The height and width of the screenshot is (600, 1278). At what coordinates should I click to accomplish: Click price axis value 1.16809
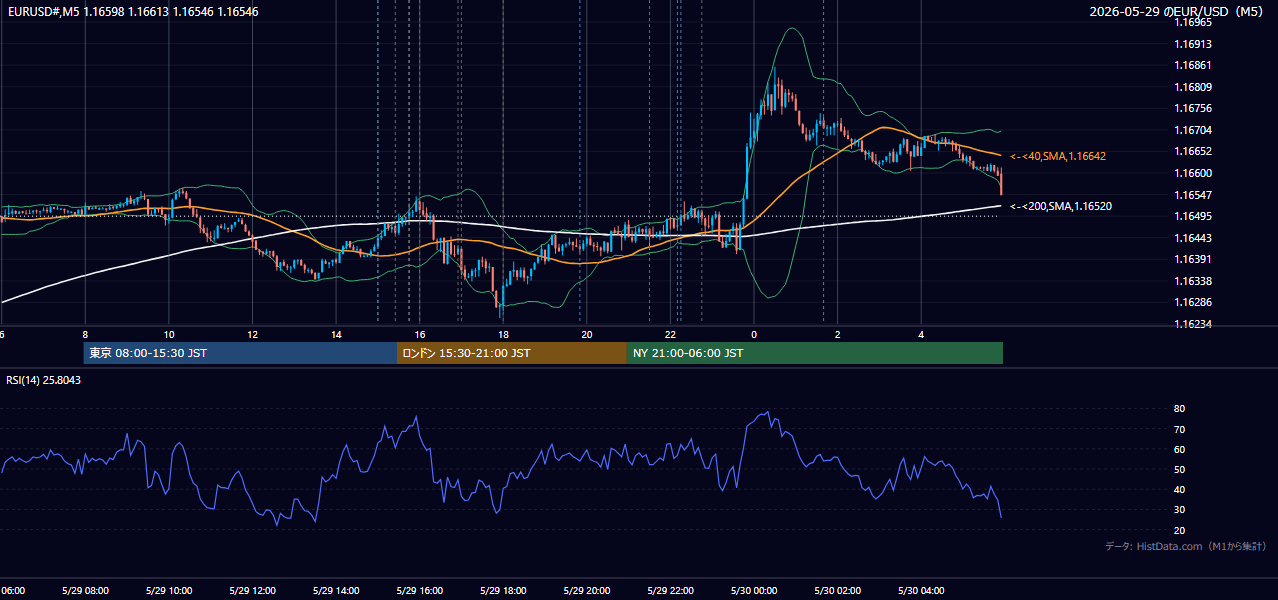tap(1194, 87)
